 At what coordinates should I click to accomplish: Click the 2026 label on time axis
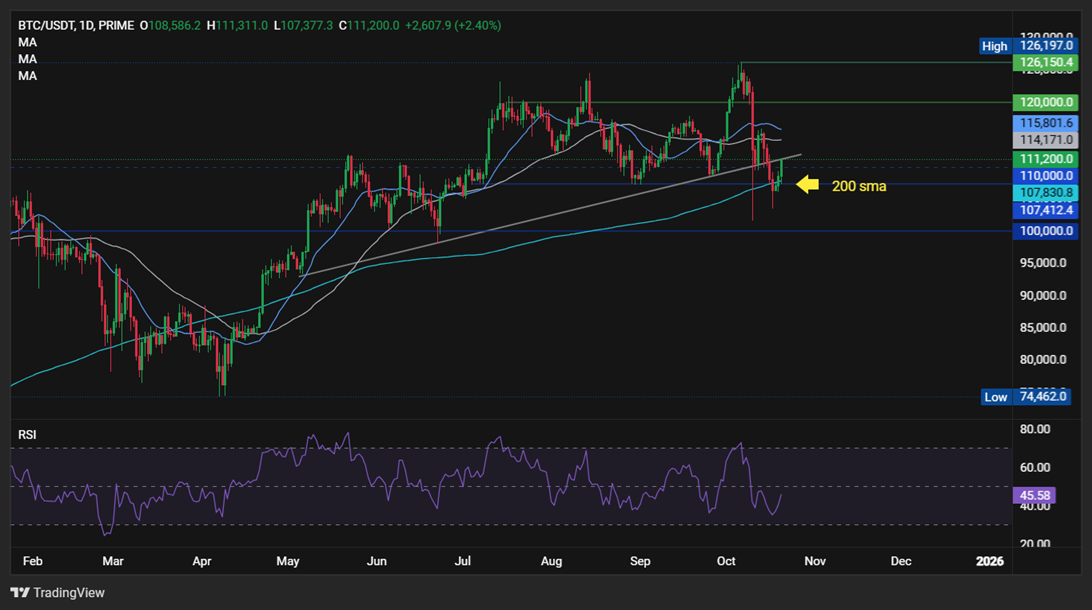[x=989, y=561]
